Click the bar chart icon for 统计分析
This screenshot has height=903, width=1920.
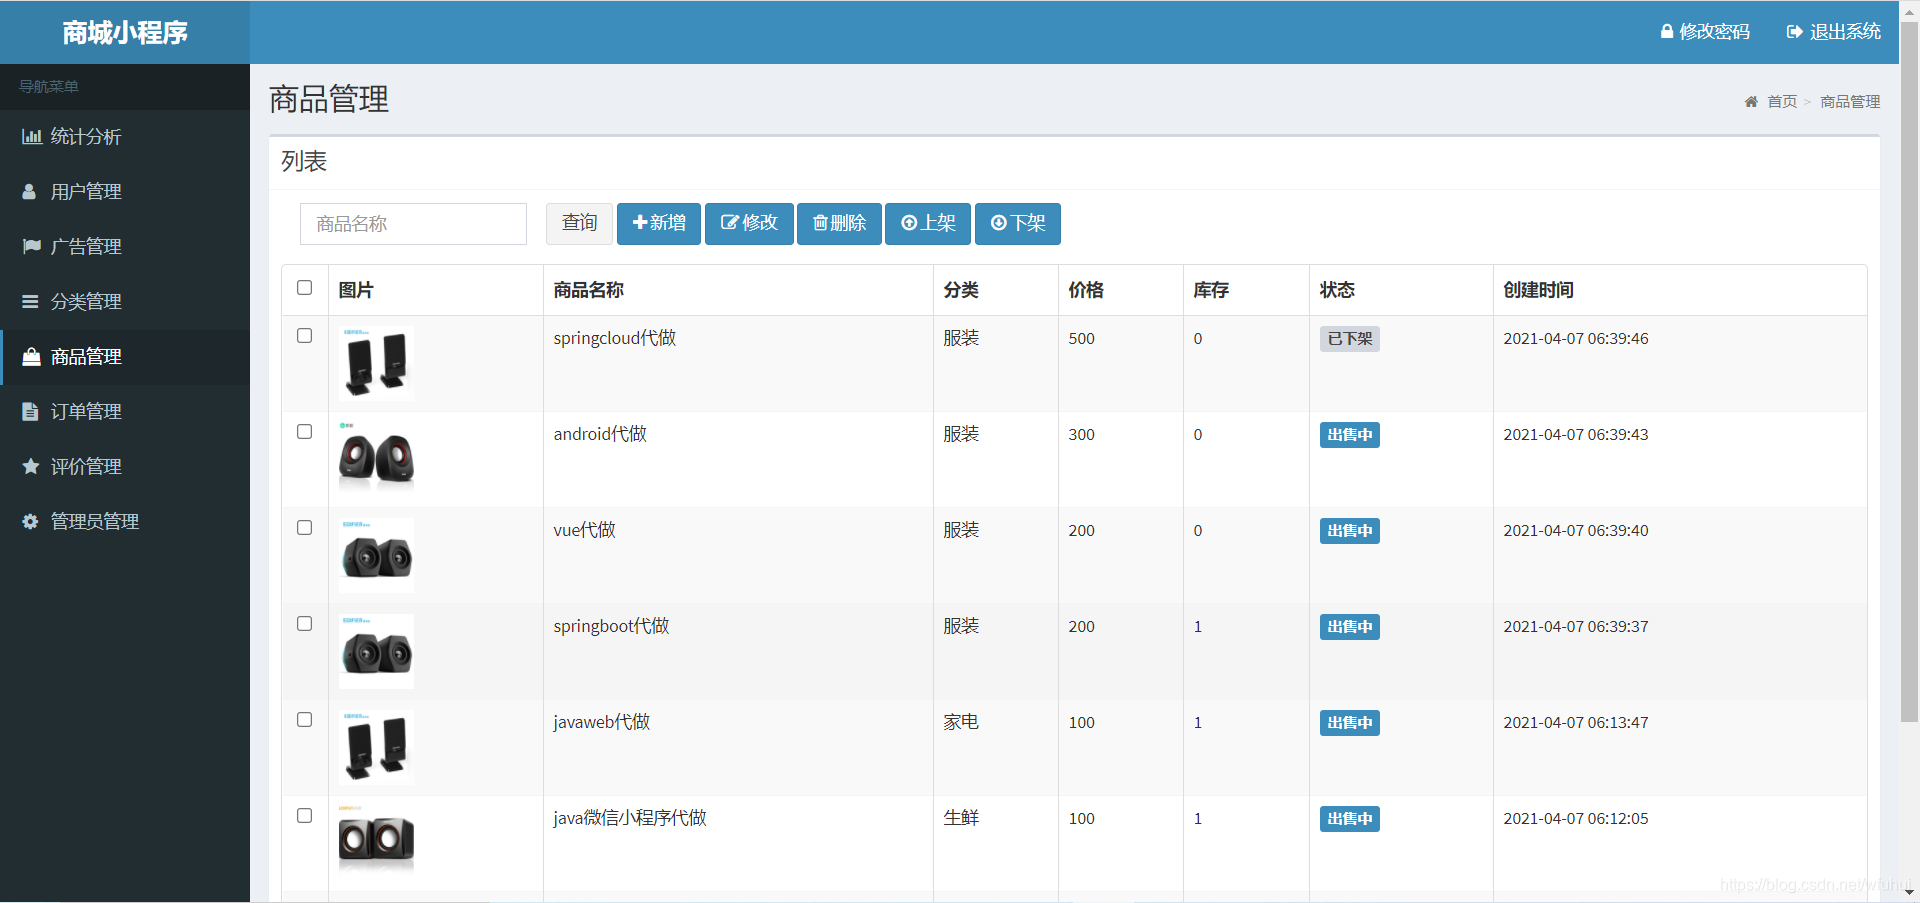coord(32,137)
